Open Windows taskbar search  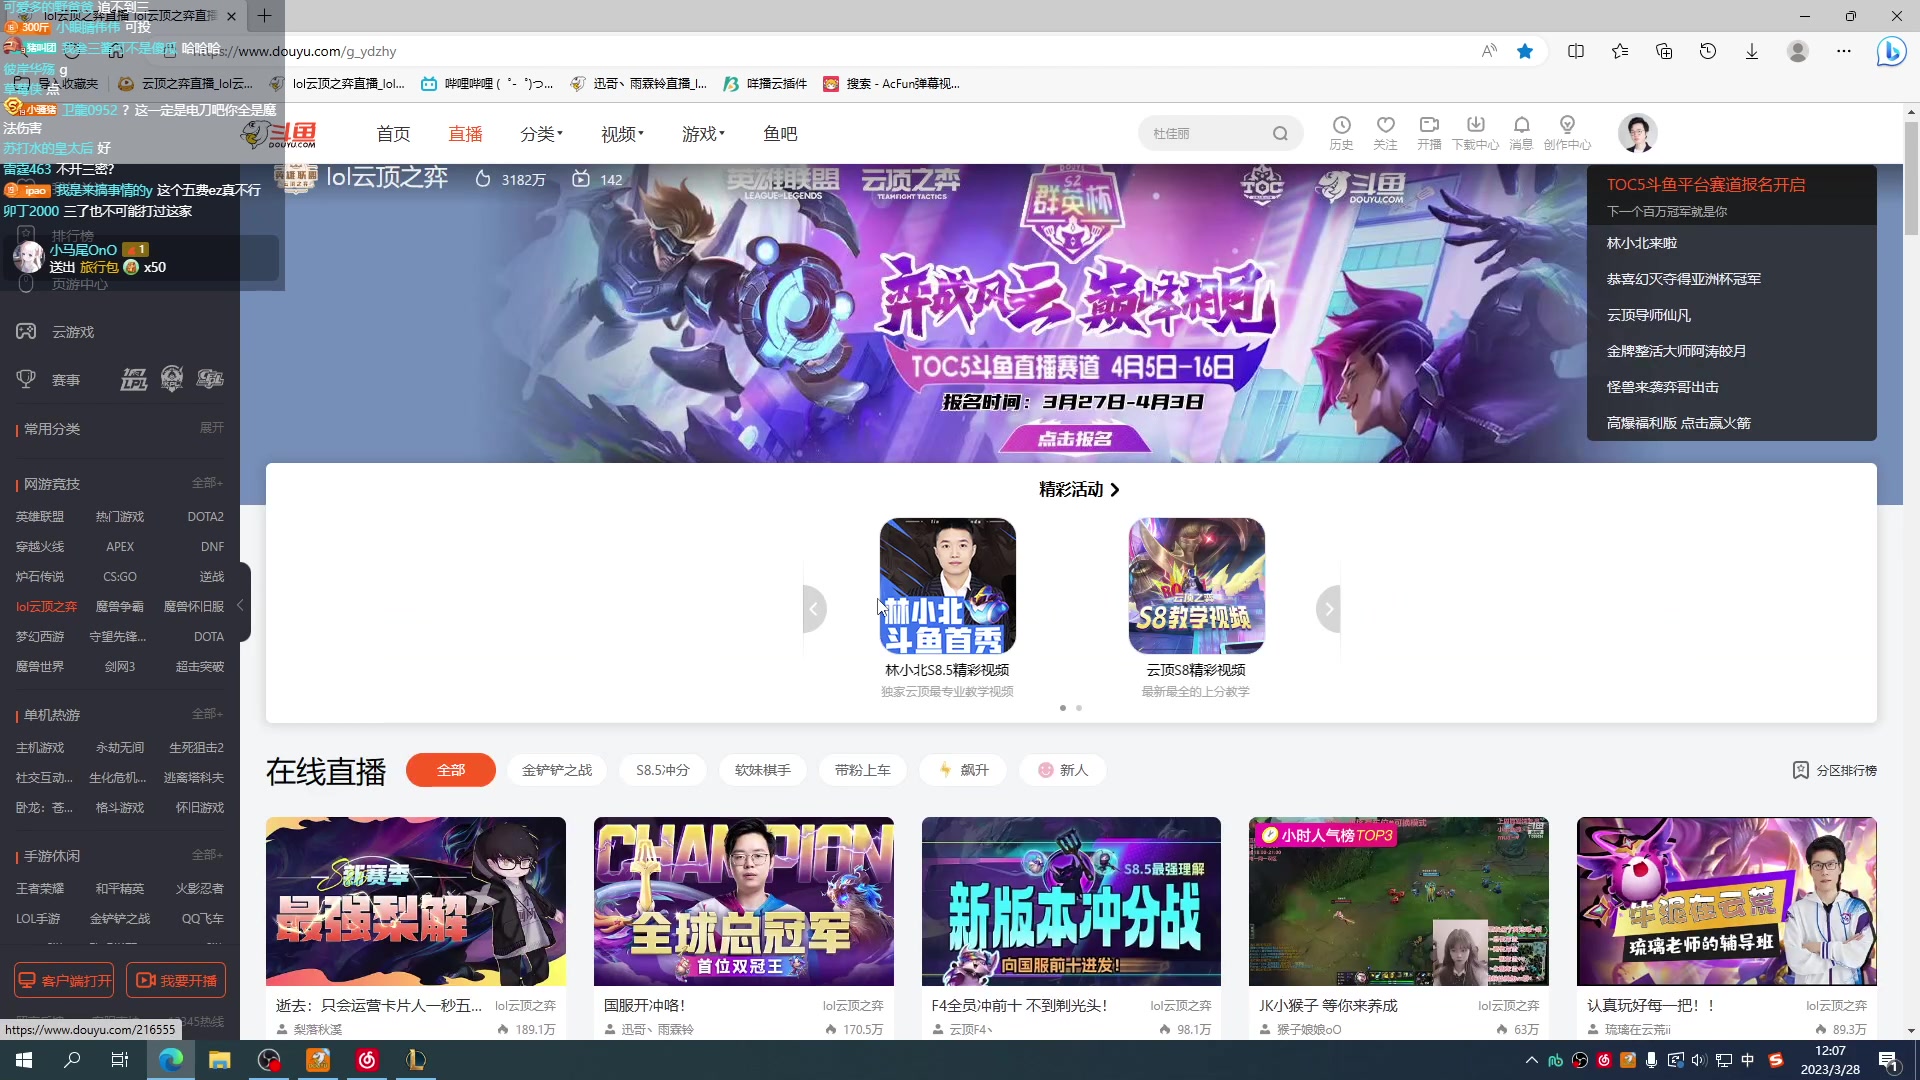click(72, 1060)
